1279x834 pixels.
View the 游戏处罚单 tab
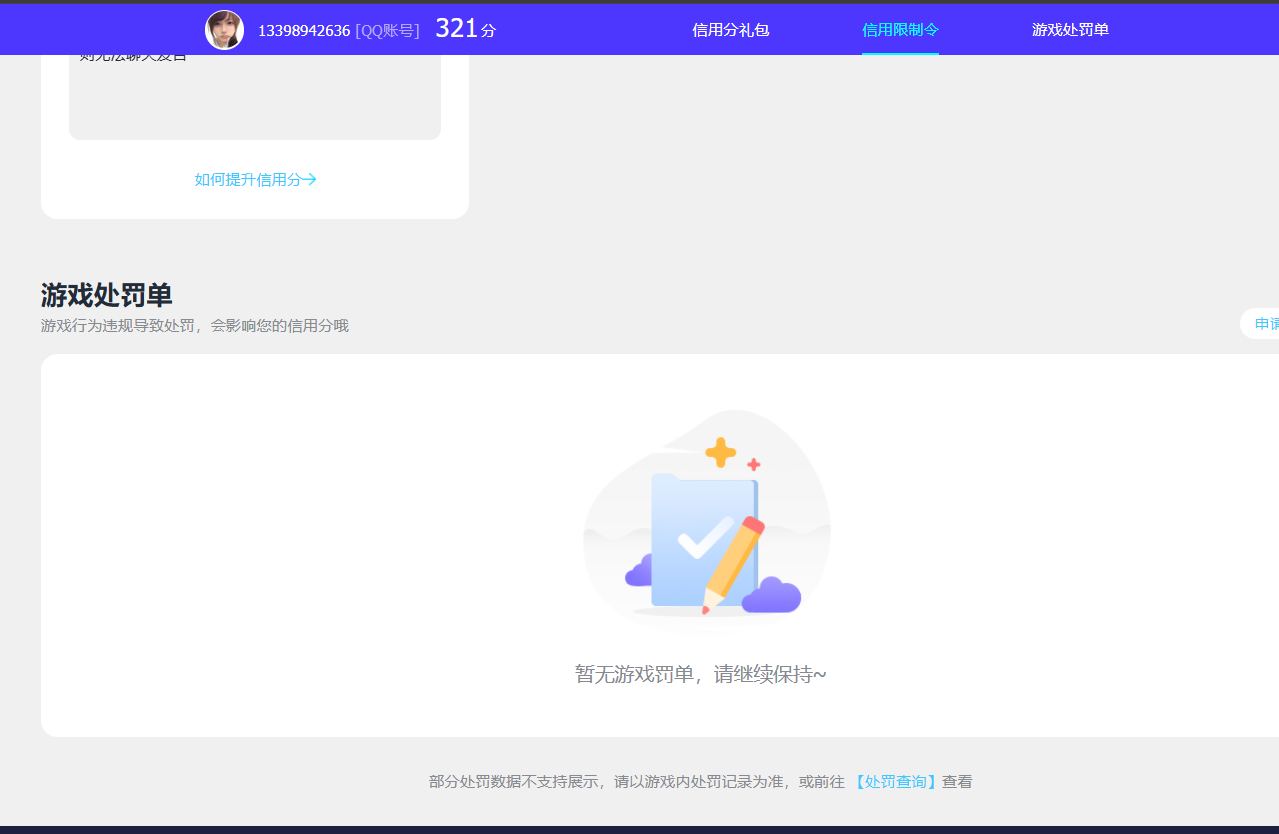pos(1070,30)
